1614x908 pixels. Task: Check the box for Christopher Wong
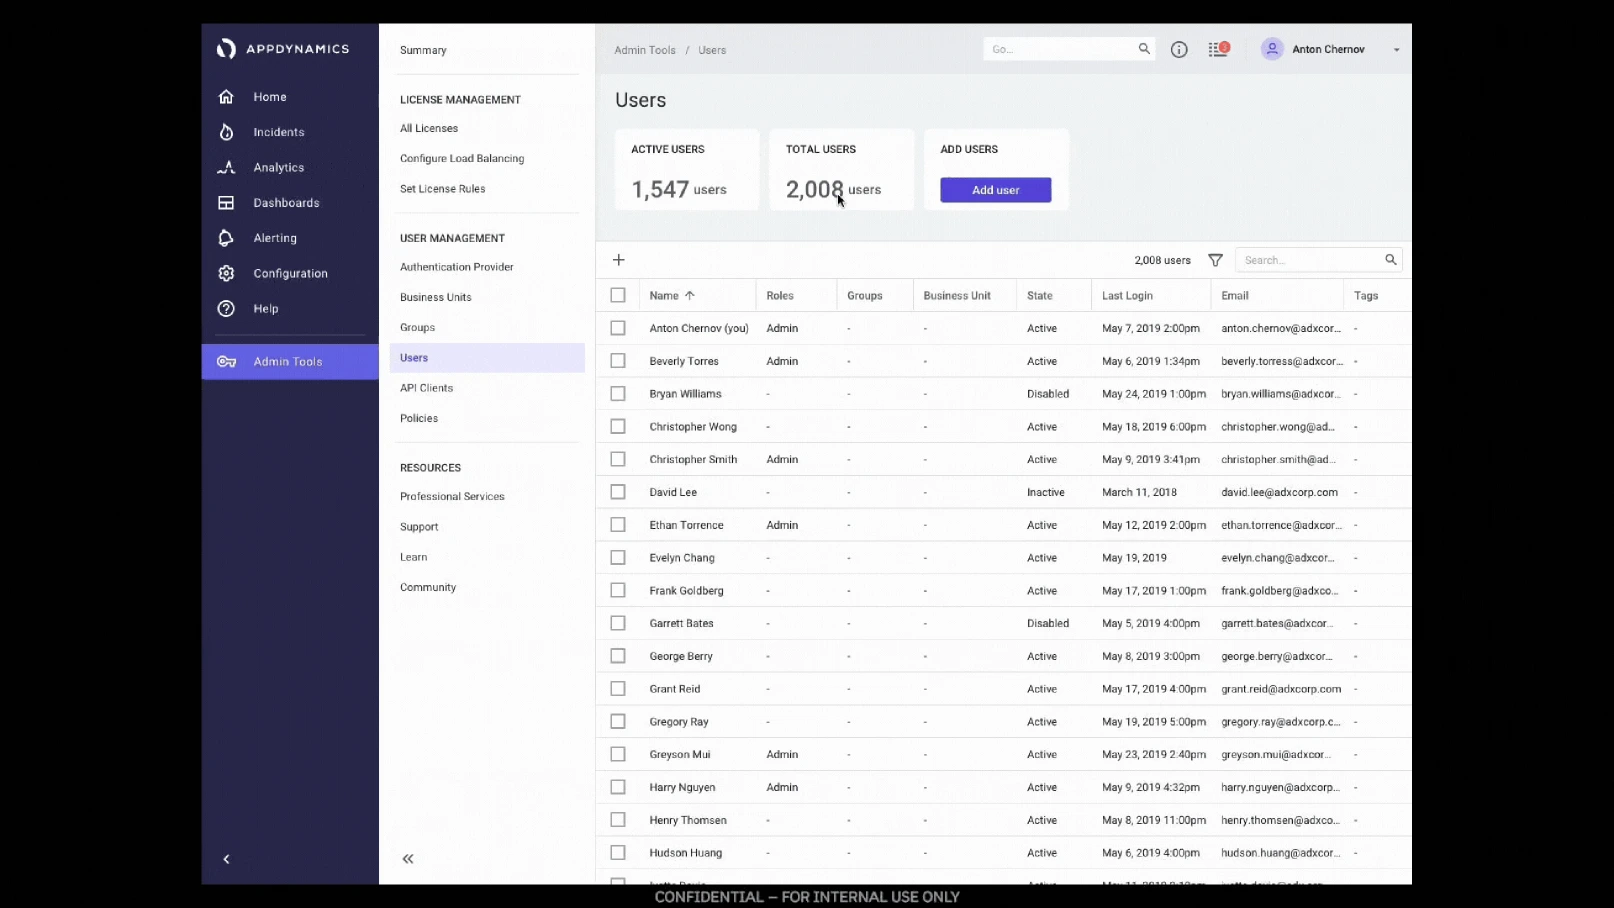pyautogui.click(x=618, y=426)
